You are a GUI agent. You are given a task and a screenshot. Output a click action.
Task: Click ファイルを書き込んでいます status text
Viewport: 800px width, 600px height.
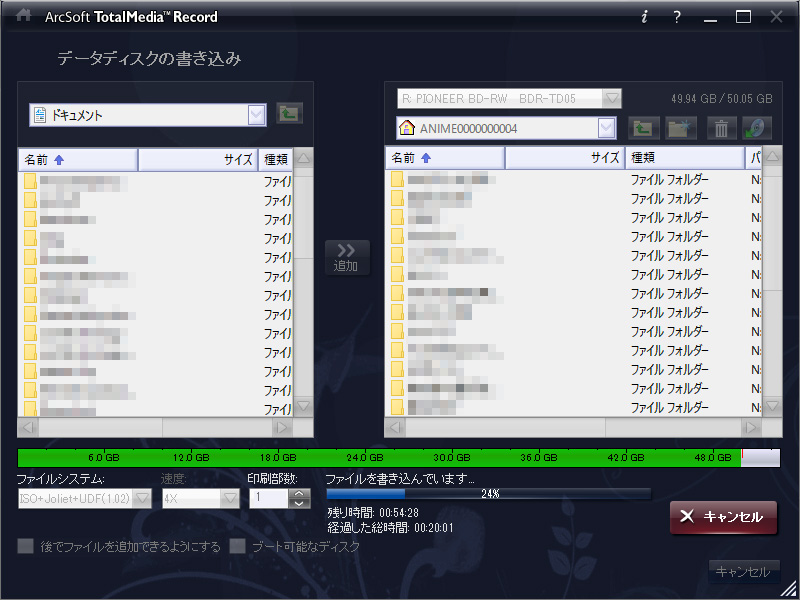[x=400, y=479]
